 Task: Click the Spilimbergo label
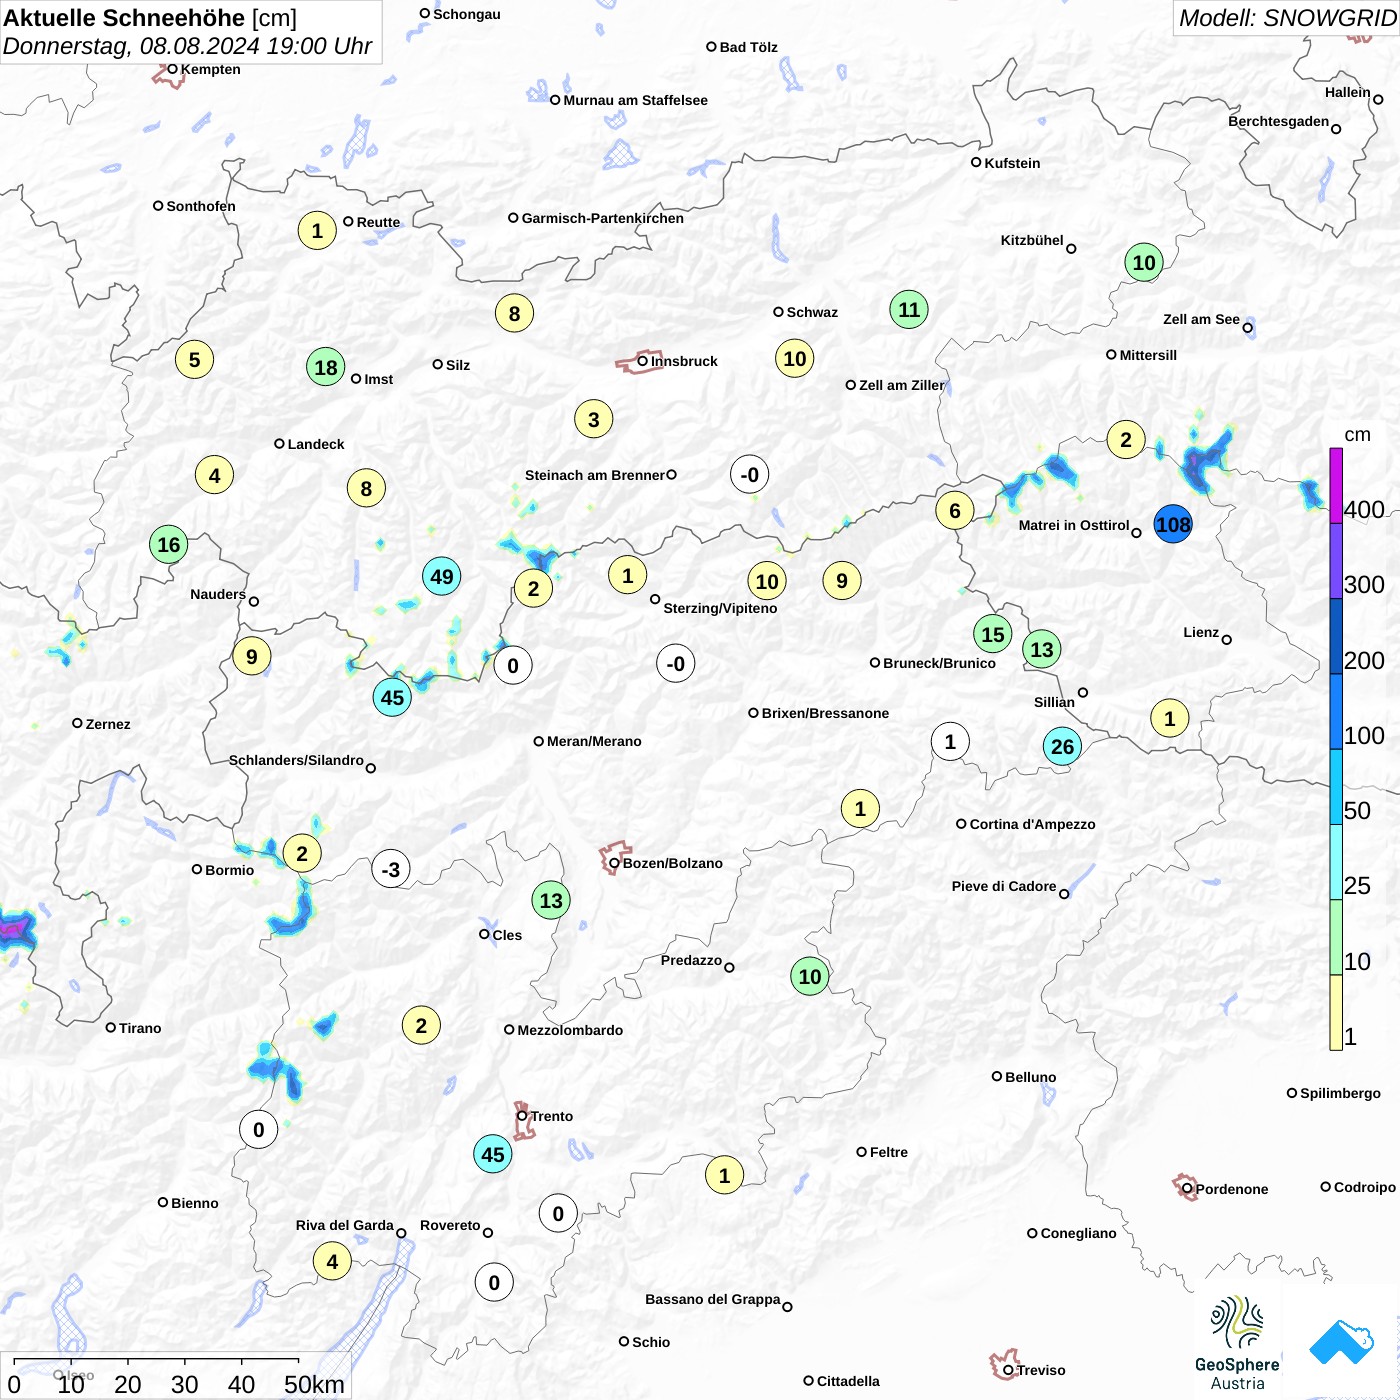click(1341, 1093)
